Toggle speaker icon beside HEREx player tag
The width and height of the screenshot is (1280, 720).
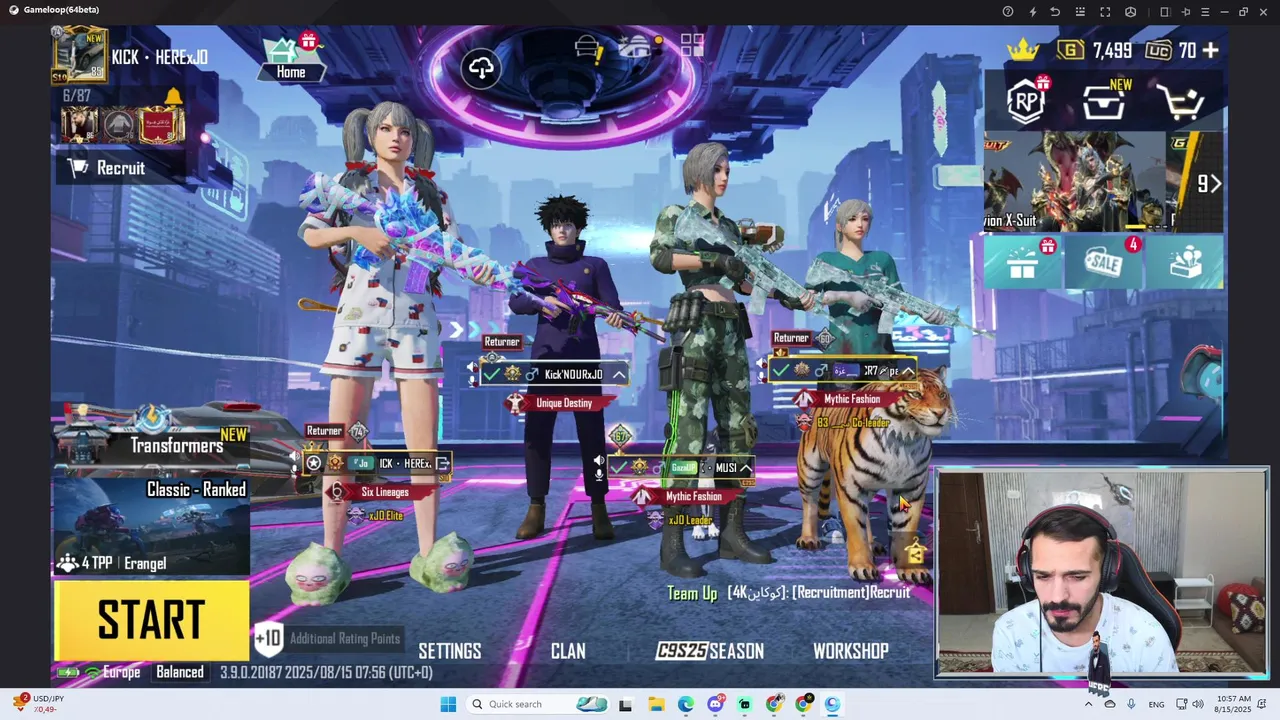pos(295,457)
